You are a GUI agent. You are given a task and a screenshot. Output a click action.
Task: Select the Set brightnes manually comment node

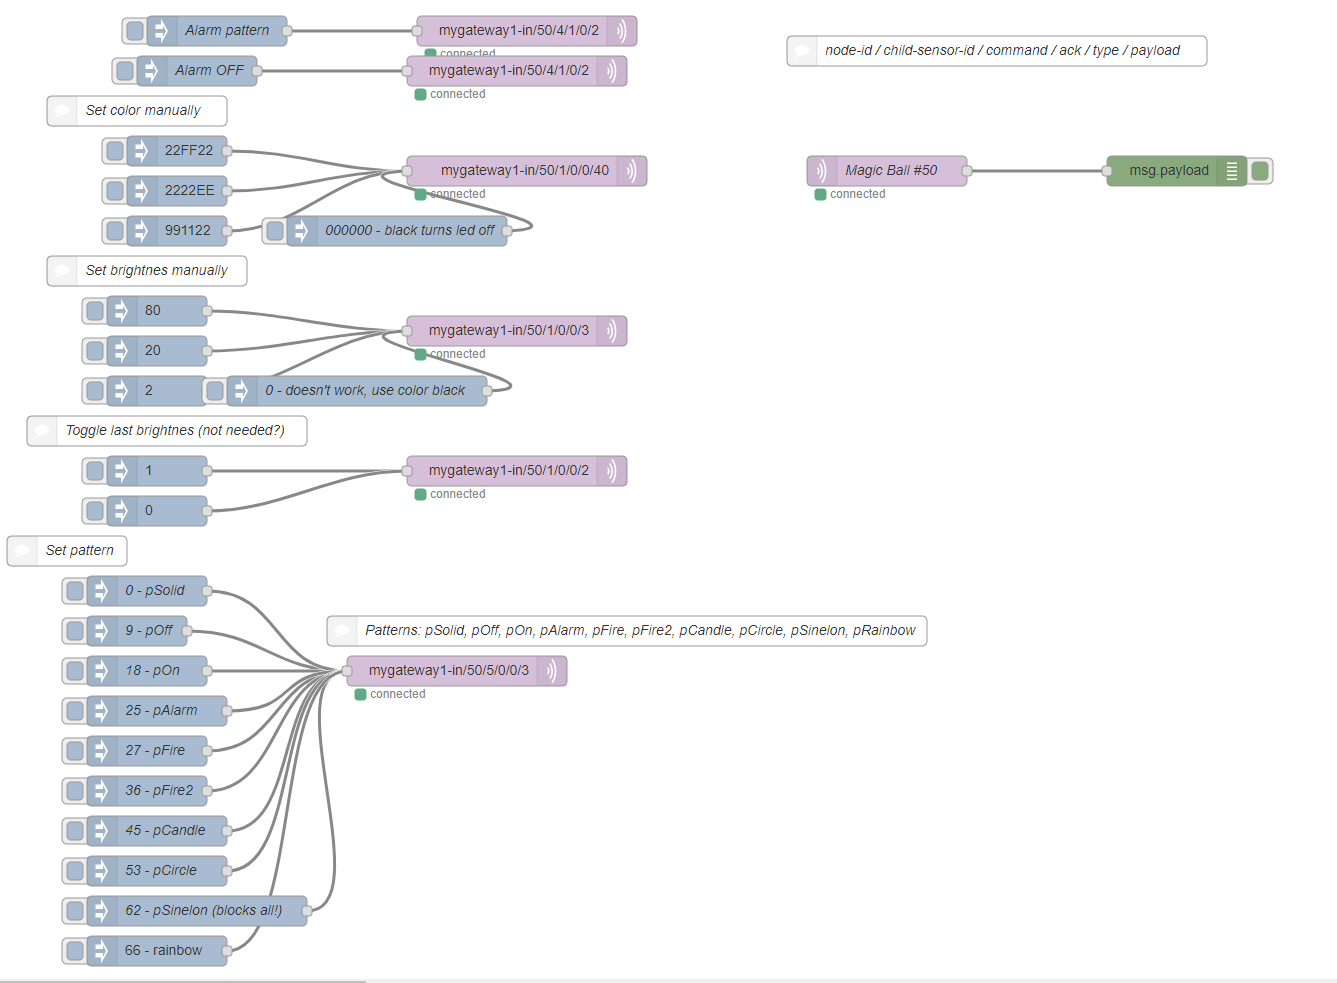pyautogui.click(x=156, y=271)
